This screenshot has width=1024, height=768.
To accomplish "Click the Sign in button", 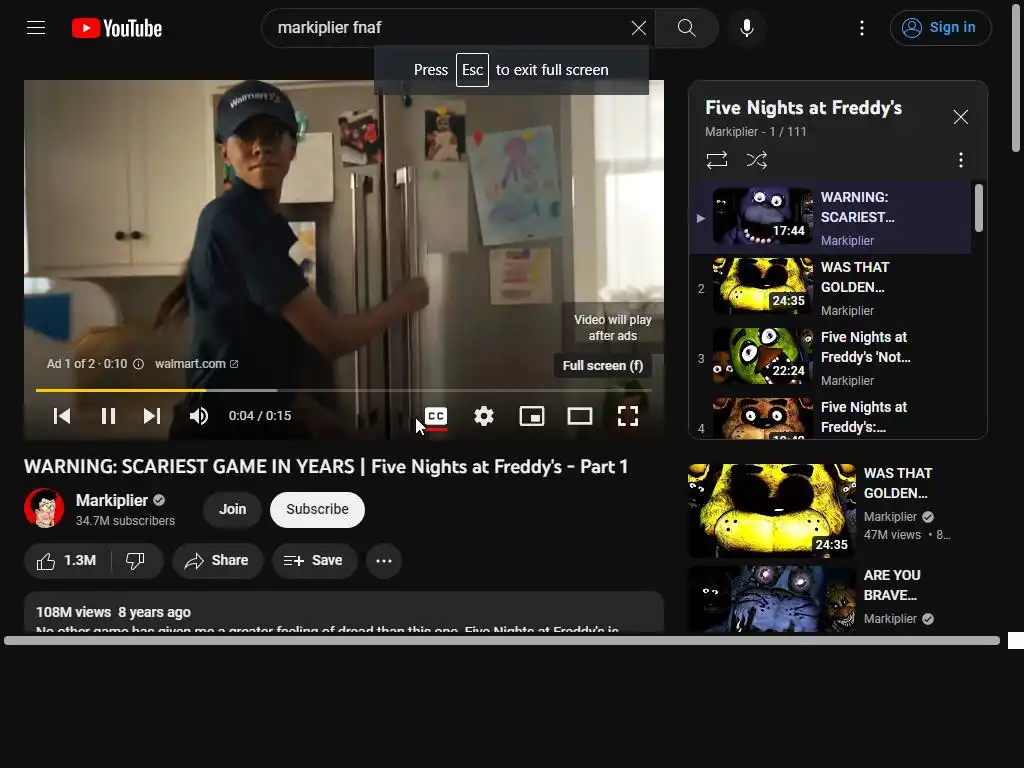I will tap(940, 27).
